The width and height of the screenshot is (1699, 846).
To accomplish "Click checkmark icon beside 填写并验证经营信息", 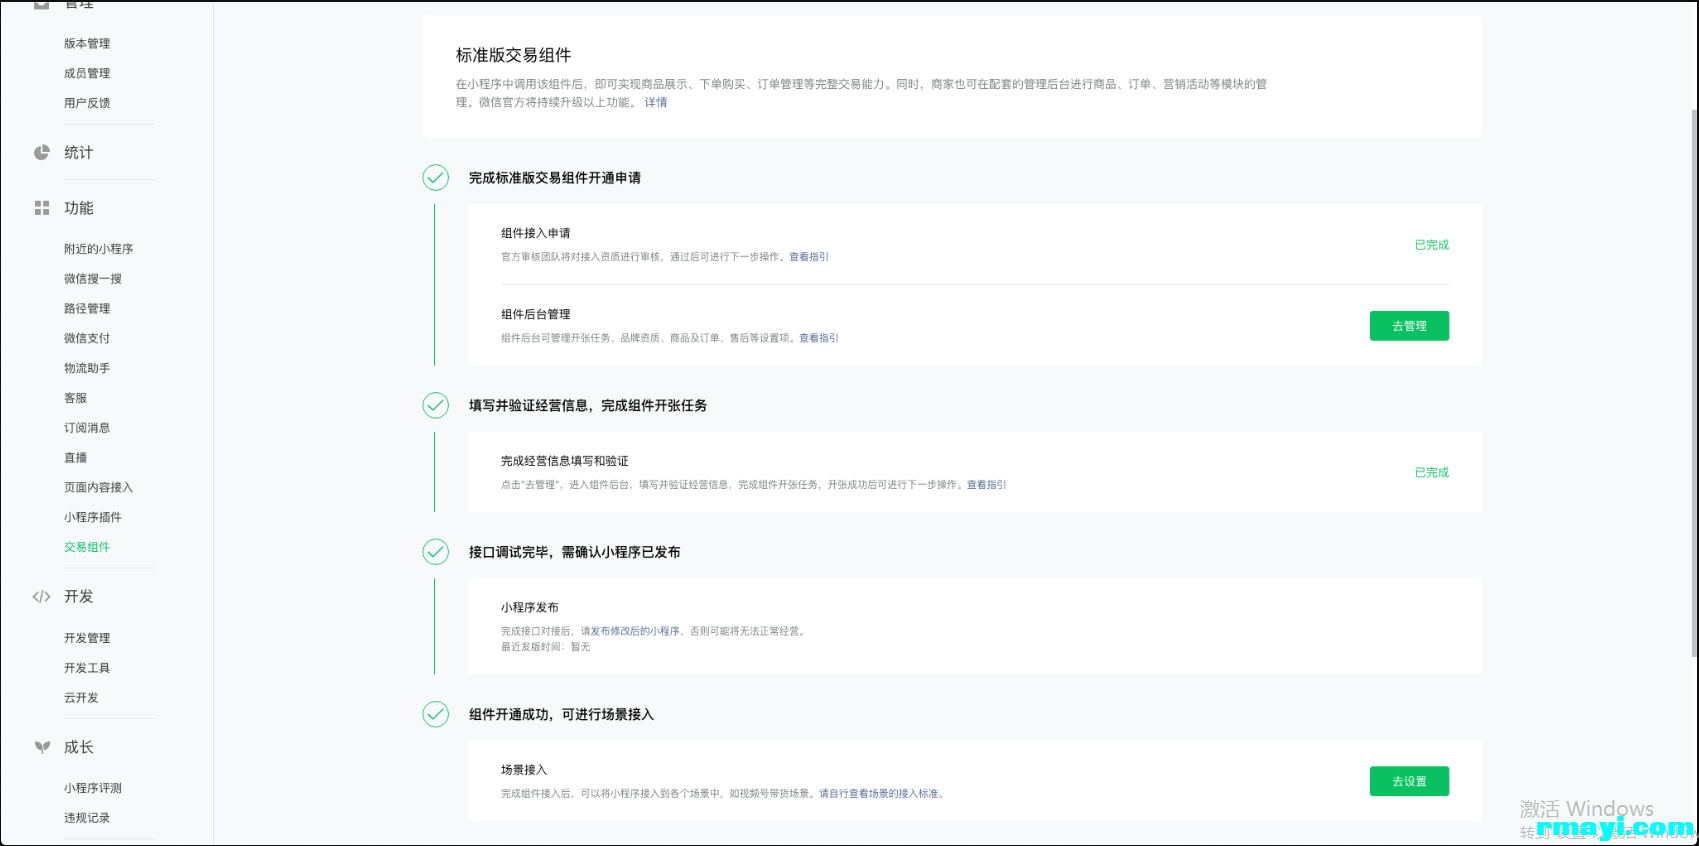I will [435, 405].
